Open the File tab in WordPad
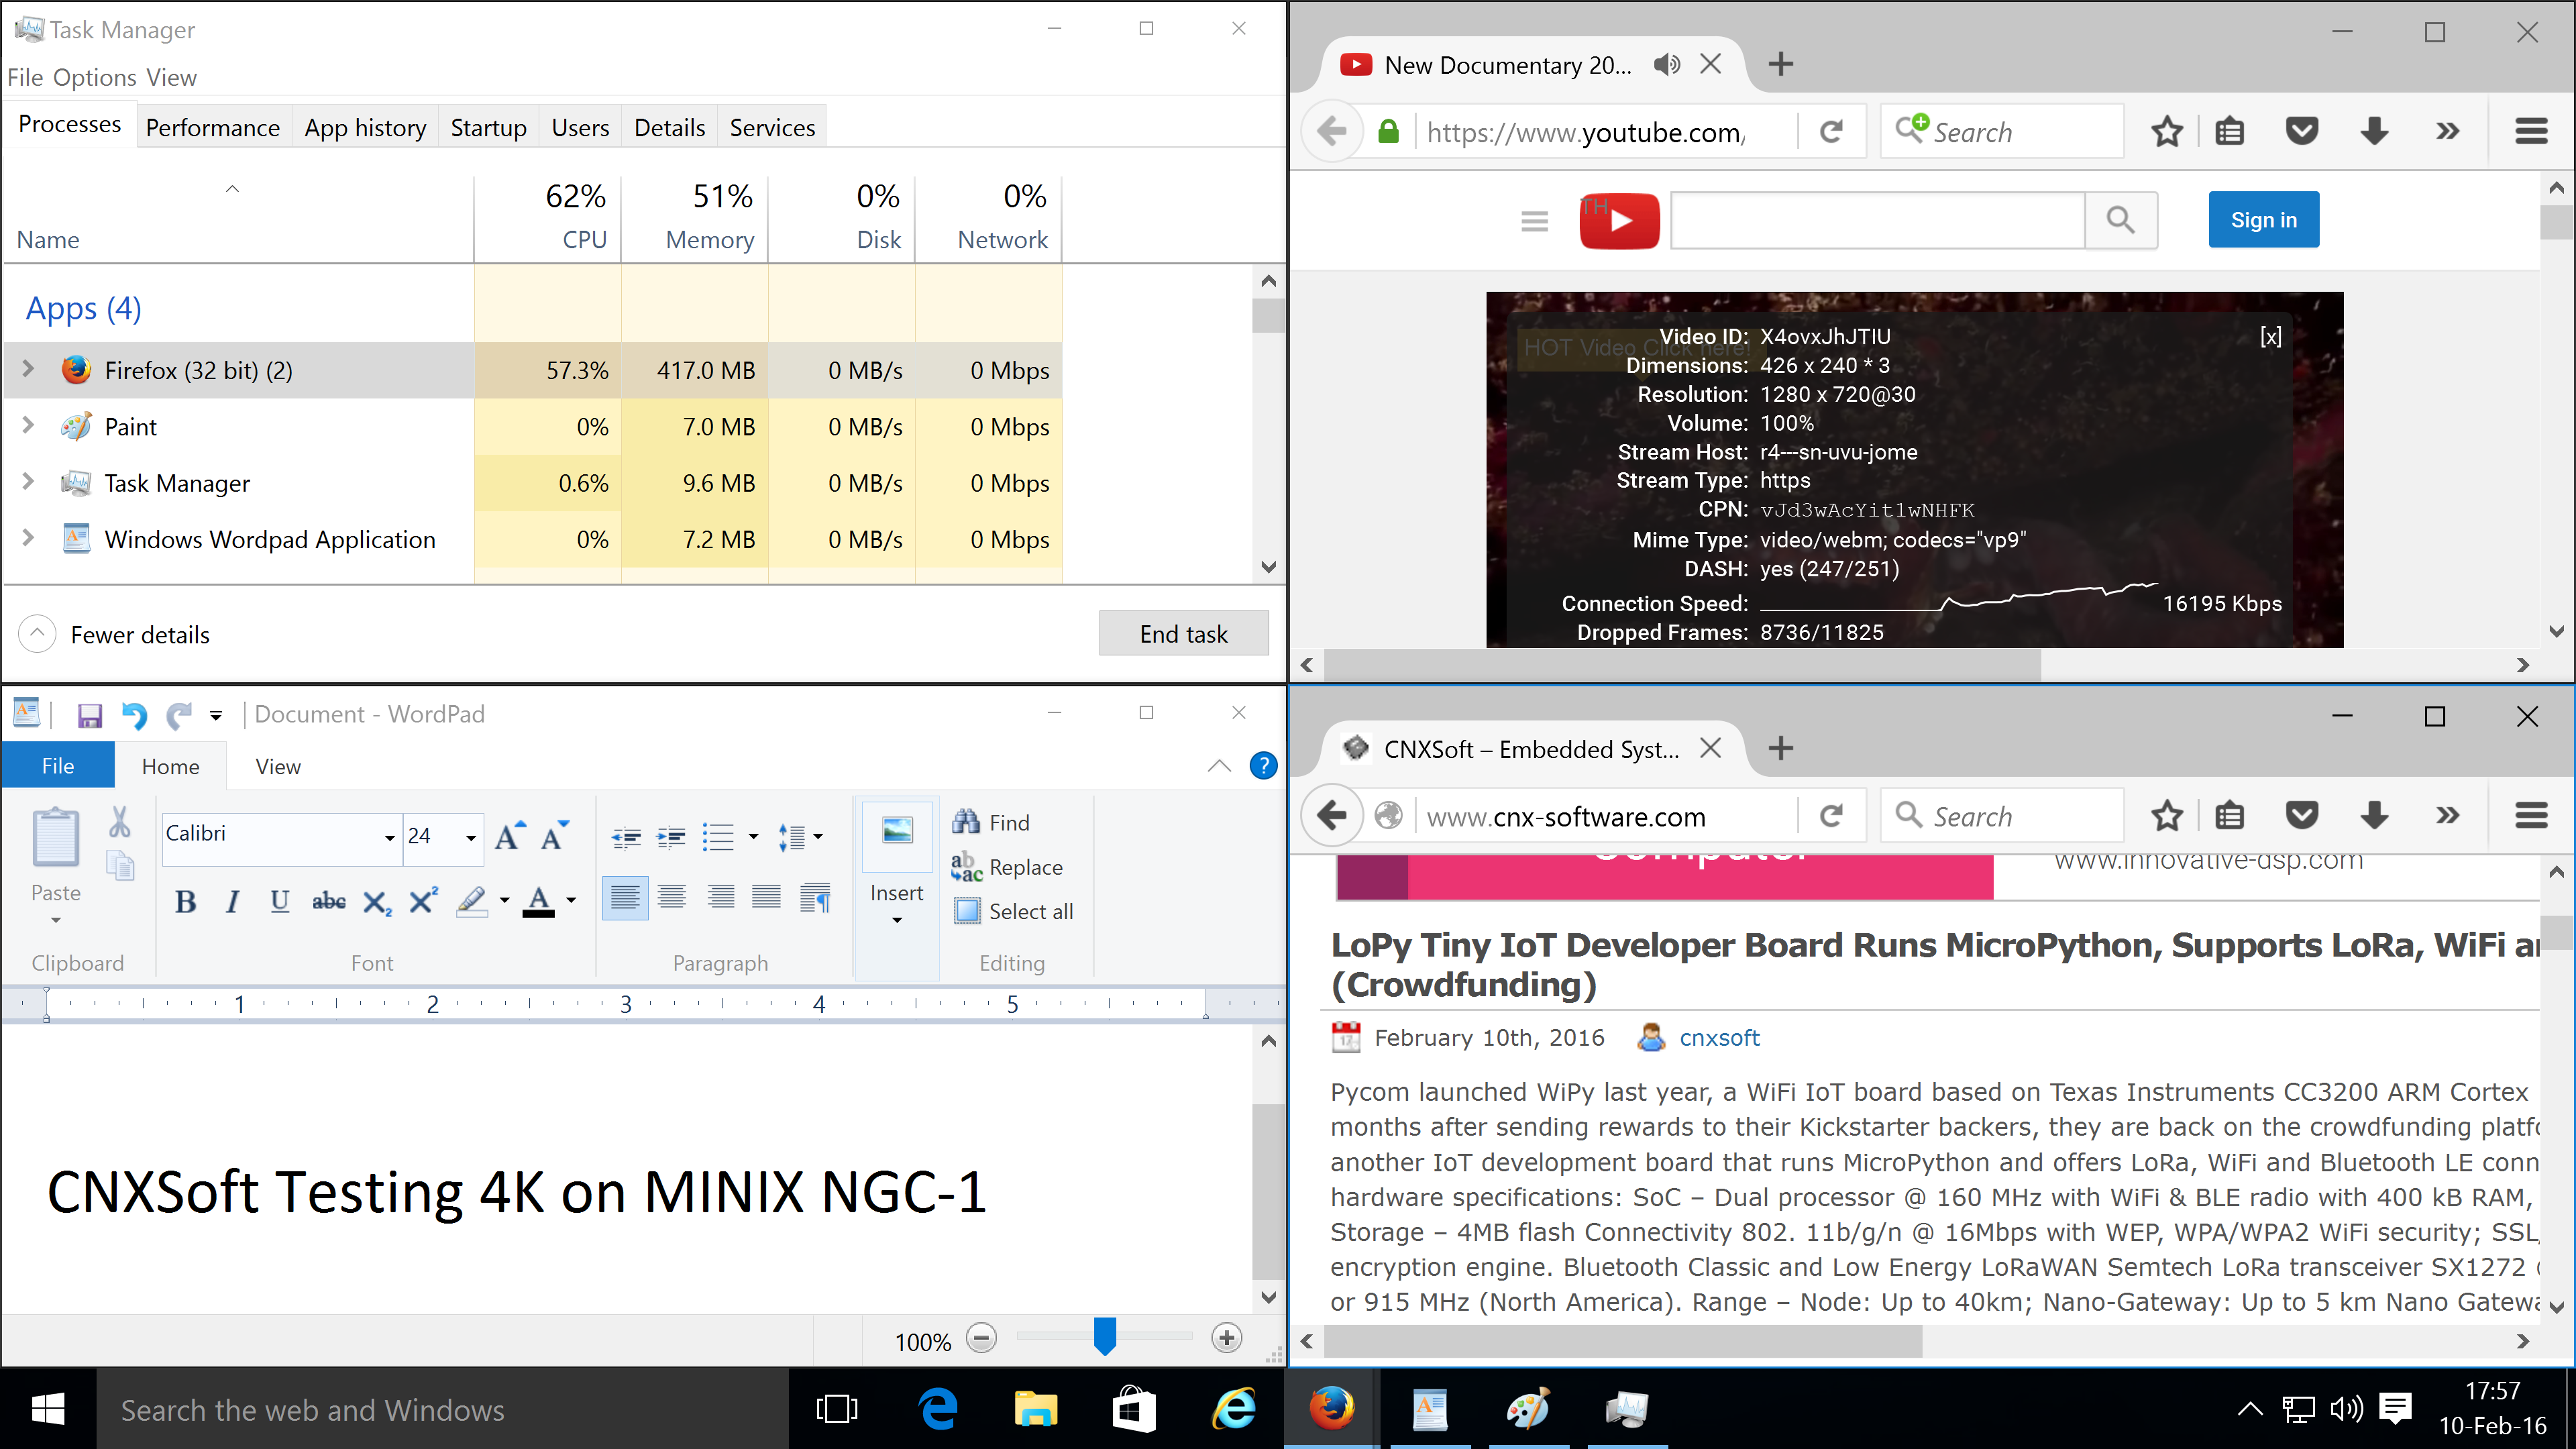 58,766
